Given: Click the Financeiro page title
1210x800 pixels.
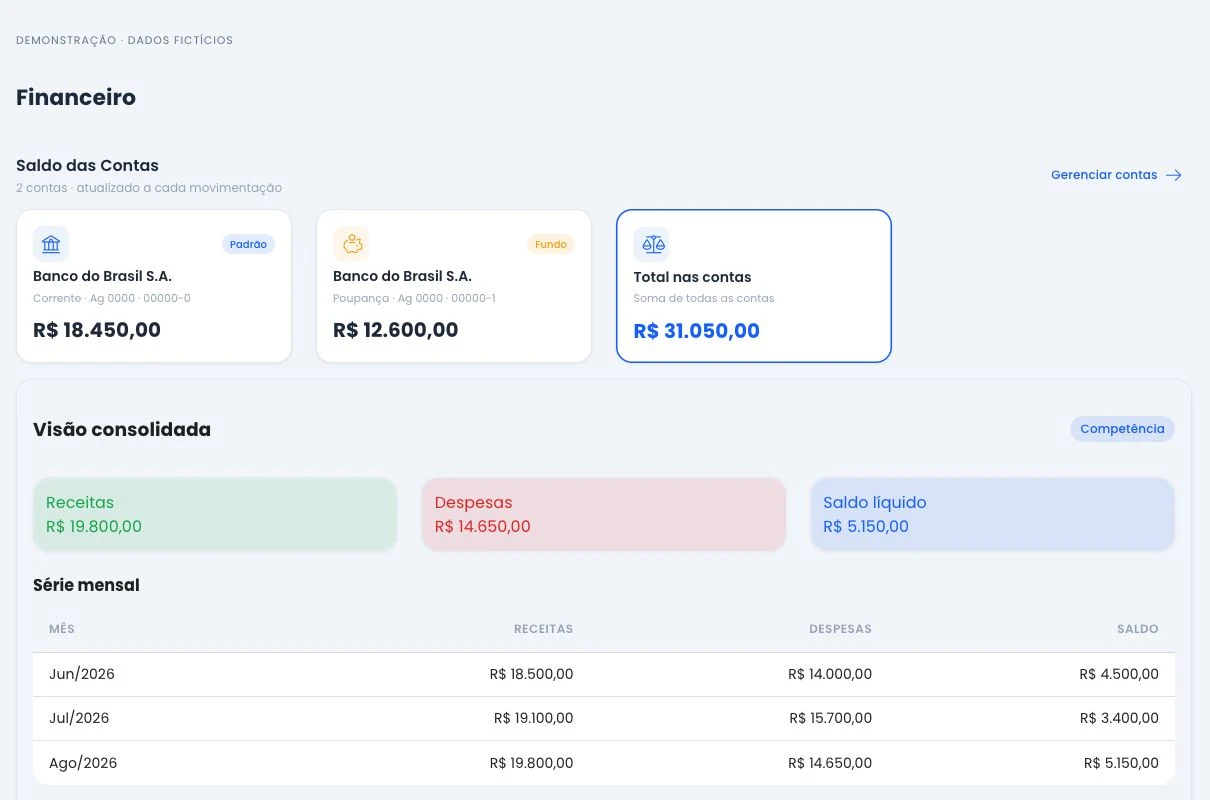Looking at the screenshot, I should point(76,97).
